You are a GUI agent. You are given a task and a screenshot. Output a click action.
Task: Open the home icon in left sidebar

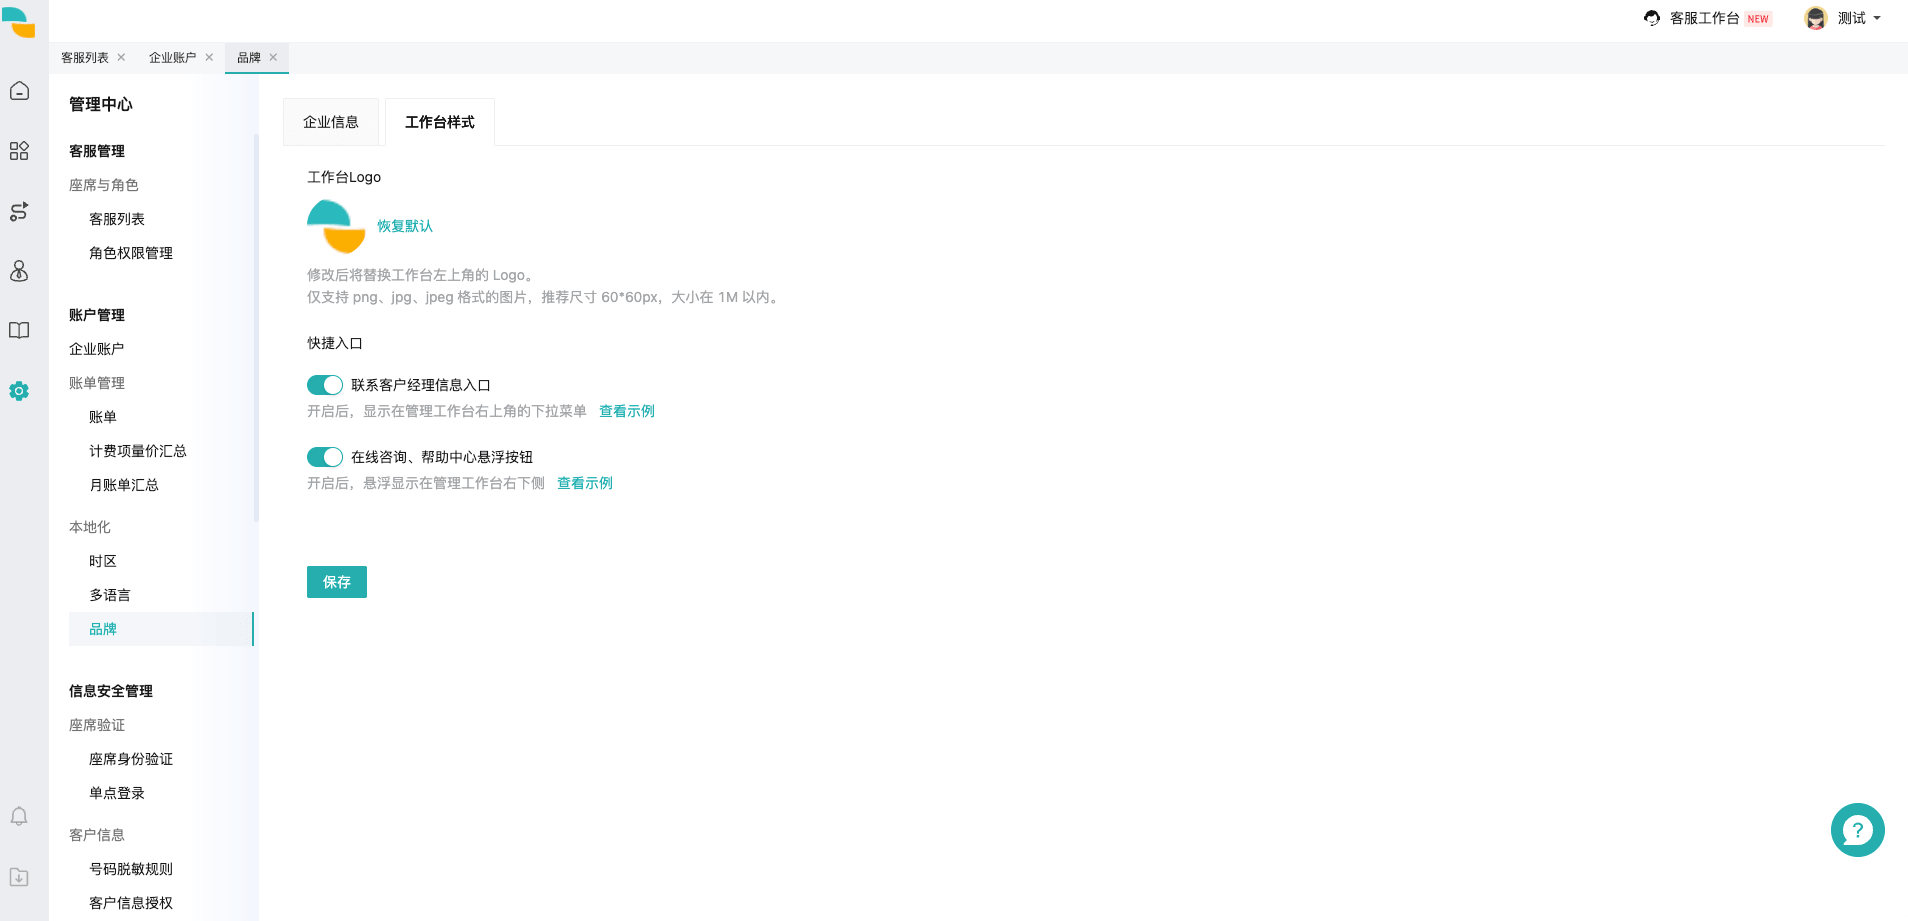[x=19, y=91]
